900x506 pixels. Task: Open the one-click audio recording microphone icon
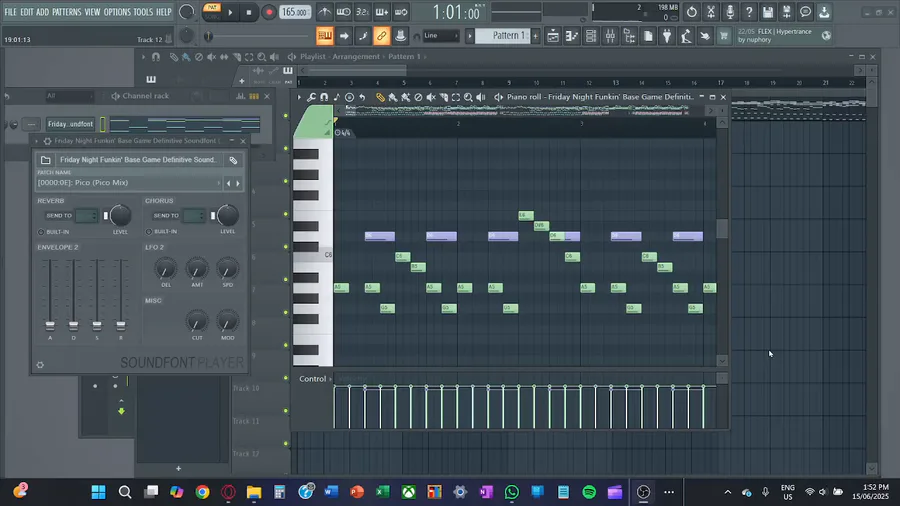click(730, 12)
